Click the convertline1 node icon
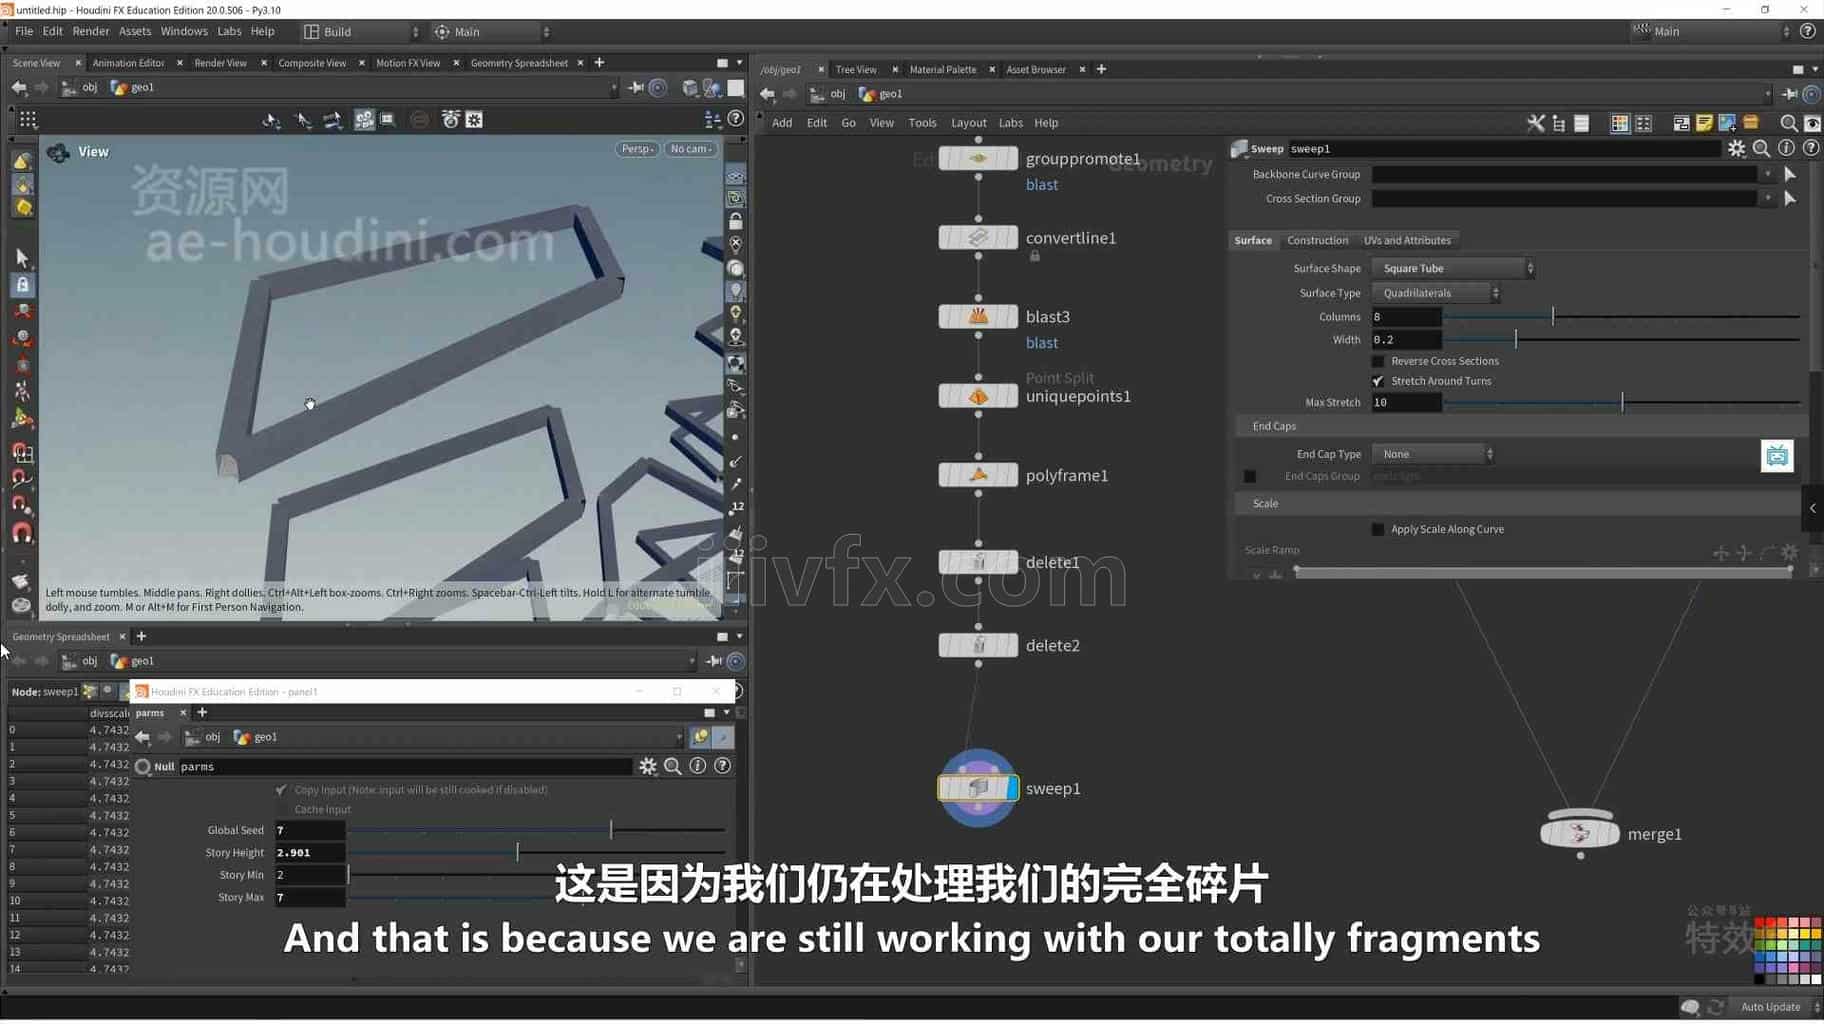 click(x=978, y=238)
